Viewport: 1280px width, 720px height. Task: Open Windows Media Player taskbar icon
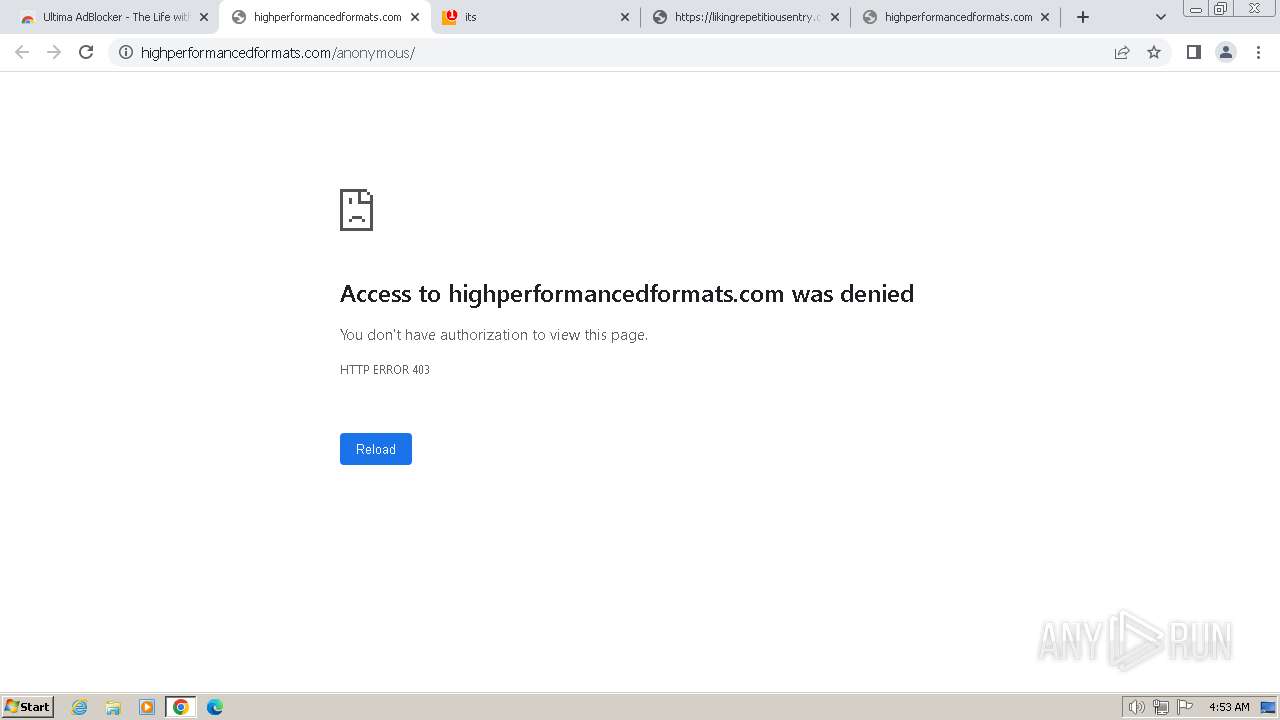(147, 707)
